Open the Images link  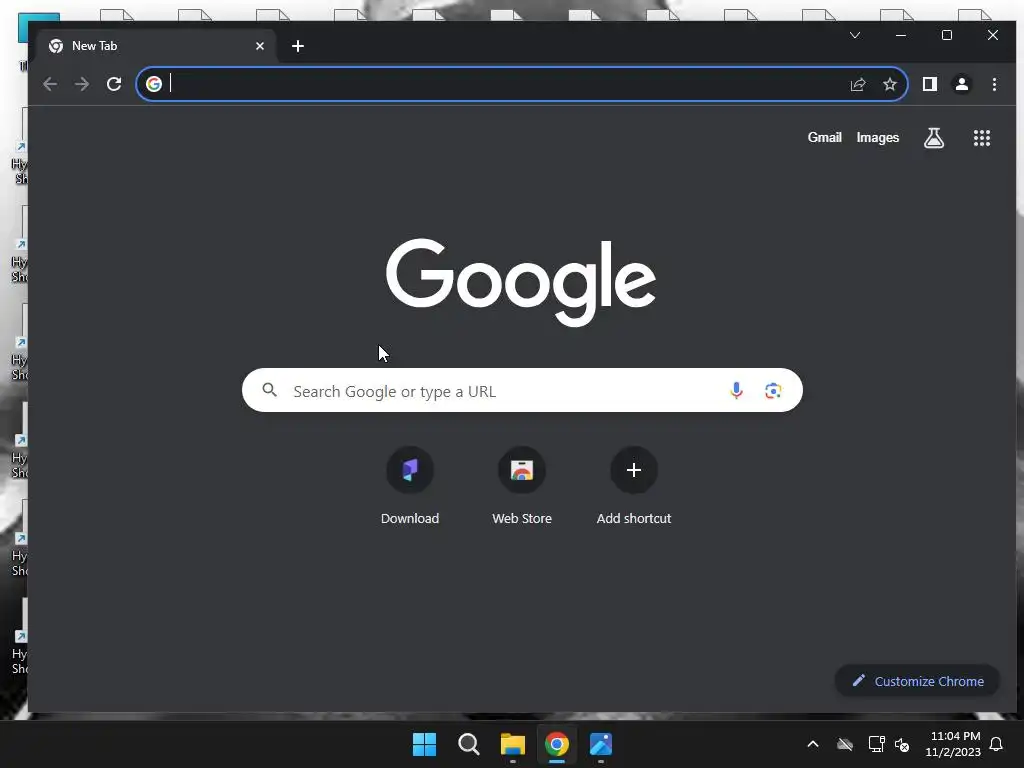tap(878, 138)
